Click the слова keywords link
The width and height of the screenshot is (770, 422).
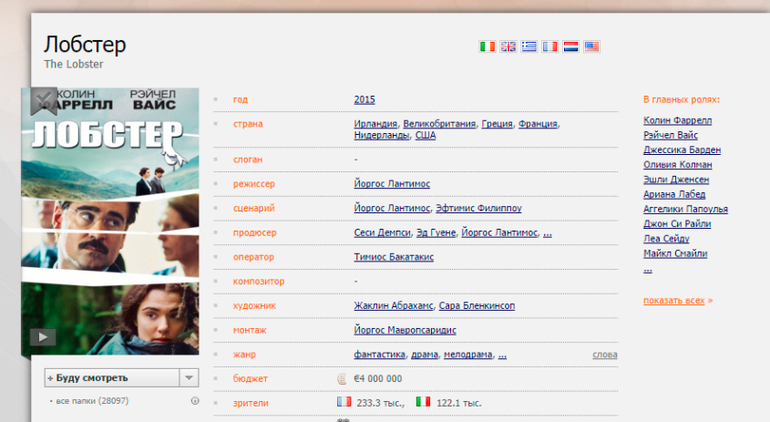click(x=604, y=355)
